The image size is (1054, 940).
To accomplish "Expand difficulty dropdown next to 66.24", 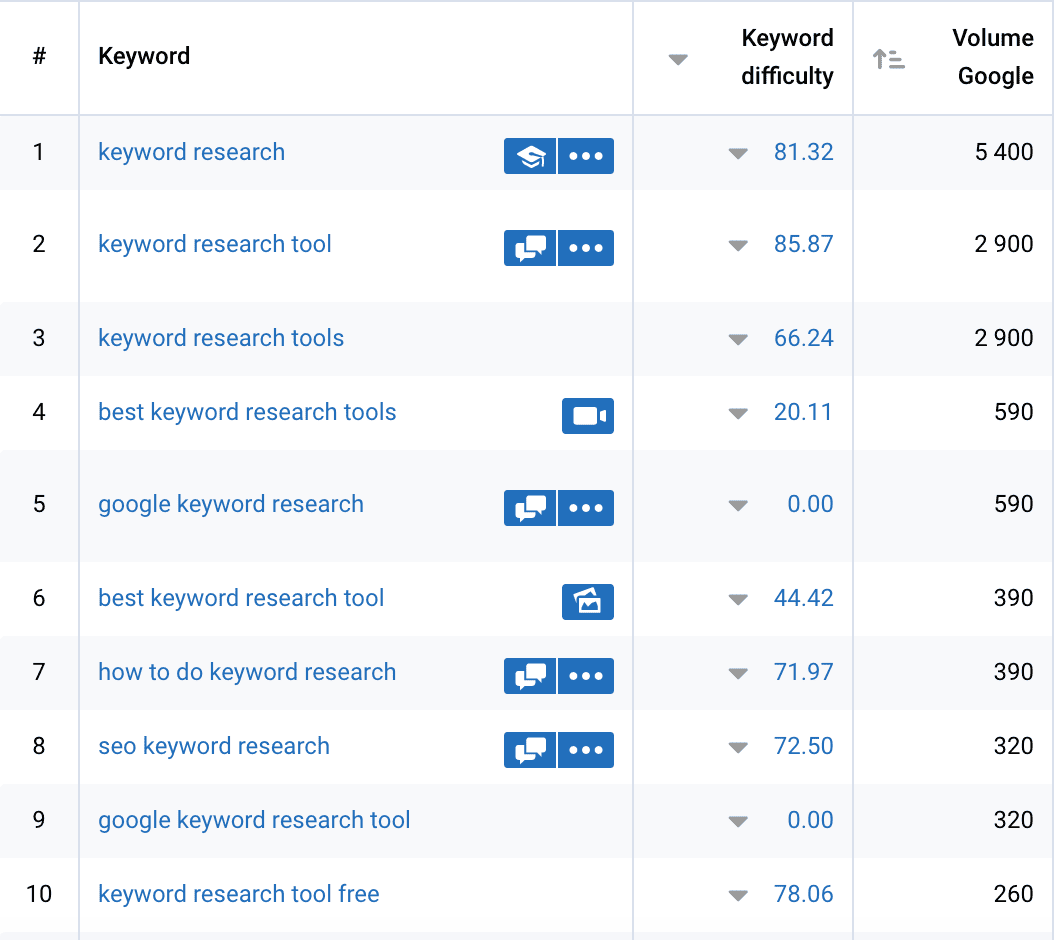I will click(738, 339).
